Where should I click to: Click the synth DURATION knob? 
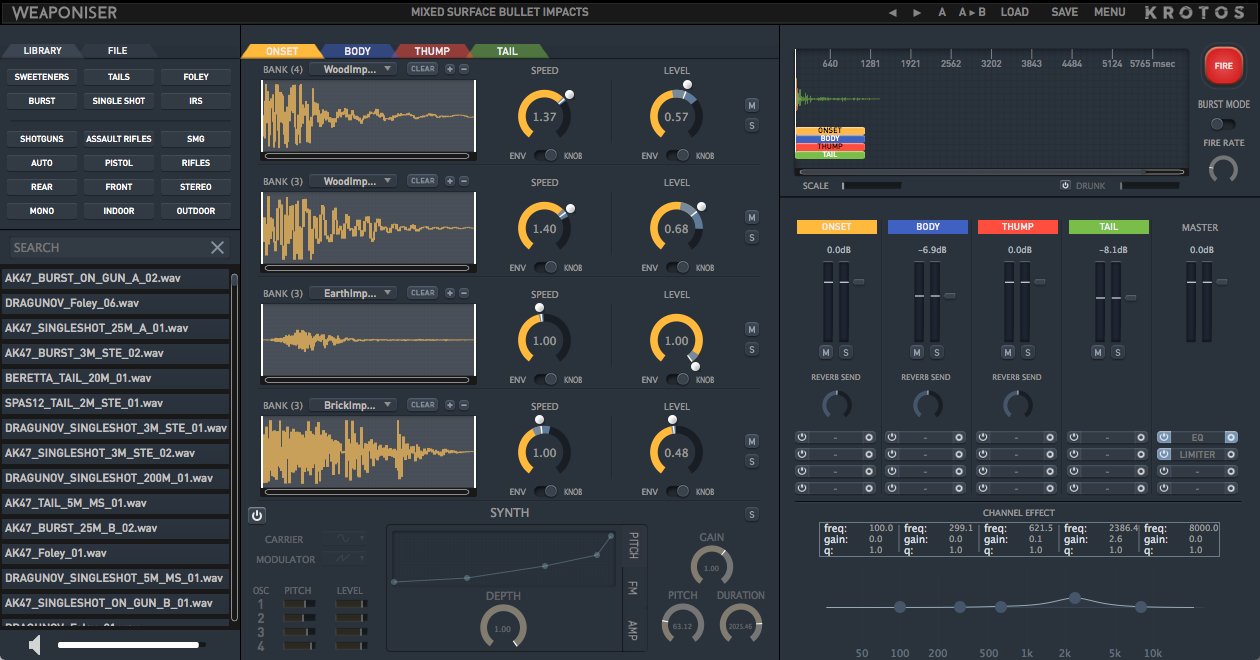pyautogui.click(x=741, y=625)
